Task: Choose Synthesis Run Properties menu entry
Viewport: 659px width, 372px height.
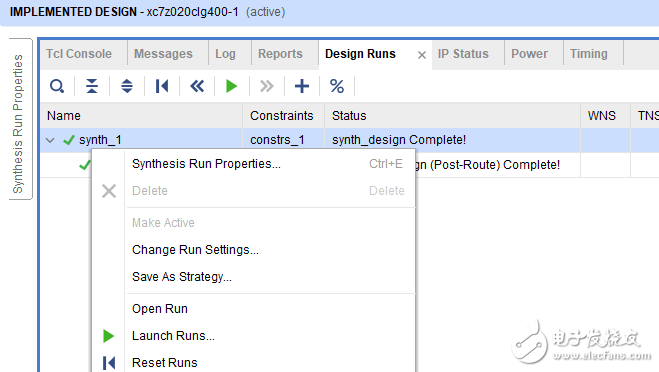Action: [206, 164]
